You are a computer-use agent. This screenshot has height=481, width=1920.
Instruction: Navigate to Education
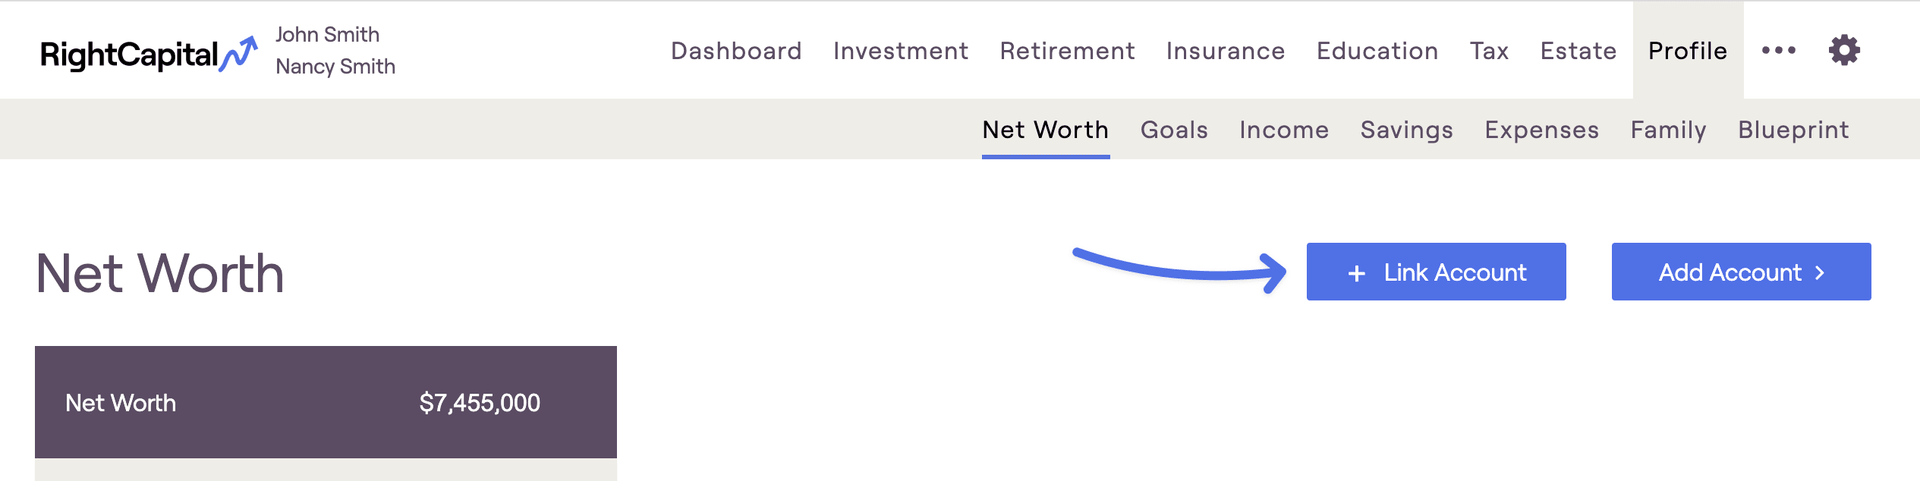pos(1377,51)
